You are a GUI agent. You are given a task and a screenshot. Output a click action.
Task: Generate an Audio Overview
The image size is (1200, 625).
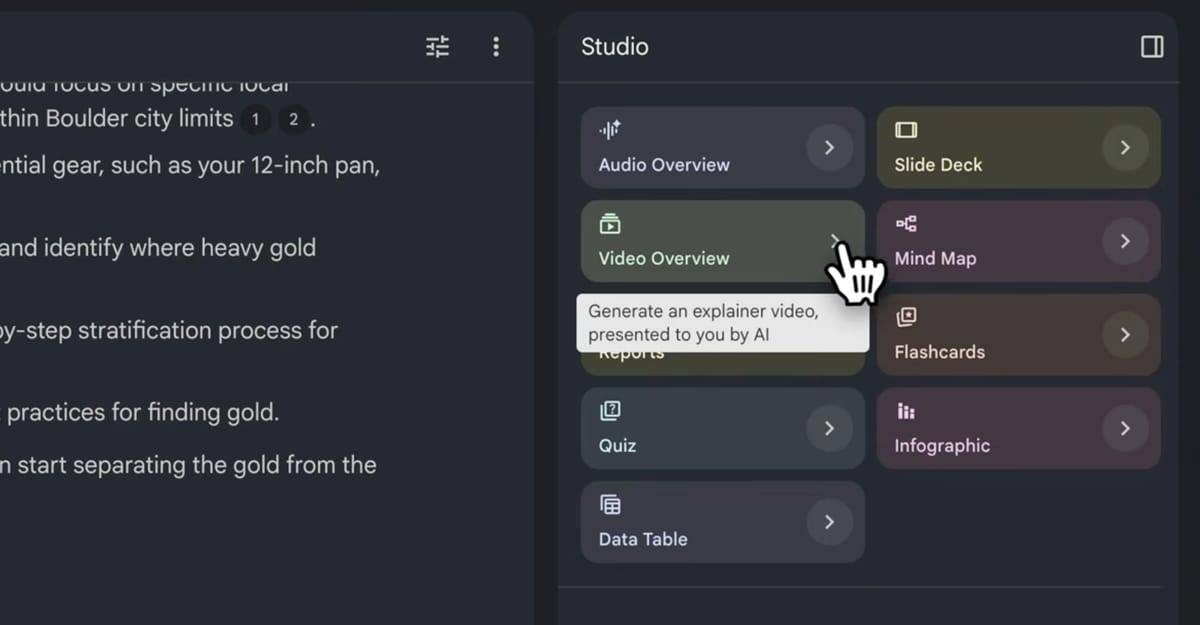[722, 147]
